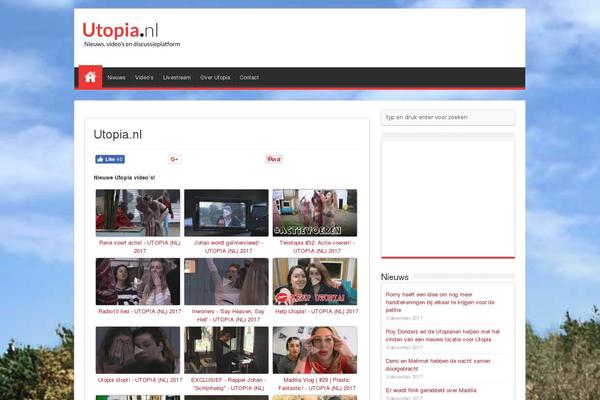This screenshot has width=600, height=400.
Task: Click 'Utopia stopt! - UTOPIA (NL) 2017' link
Action: click(x=140, y=380)
